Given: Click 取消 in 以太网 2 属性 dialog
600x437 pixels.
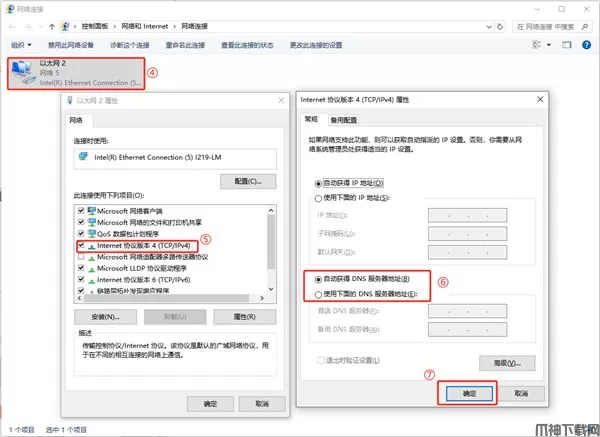Looking at the screenshot, I should coord(262,404).
